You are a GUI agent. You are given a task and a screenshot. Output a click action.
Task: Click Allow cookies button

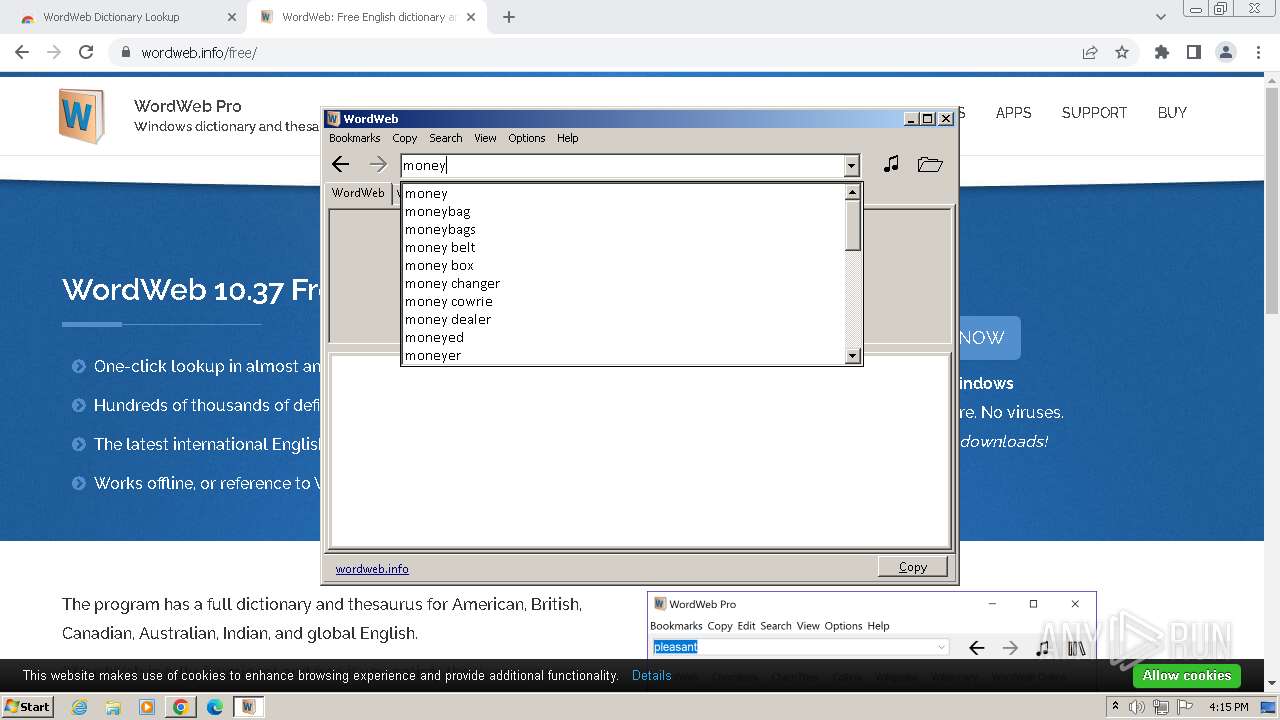coord(1187,676)
